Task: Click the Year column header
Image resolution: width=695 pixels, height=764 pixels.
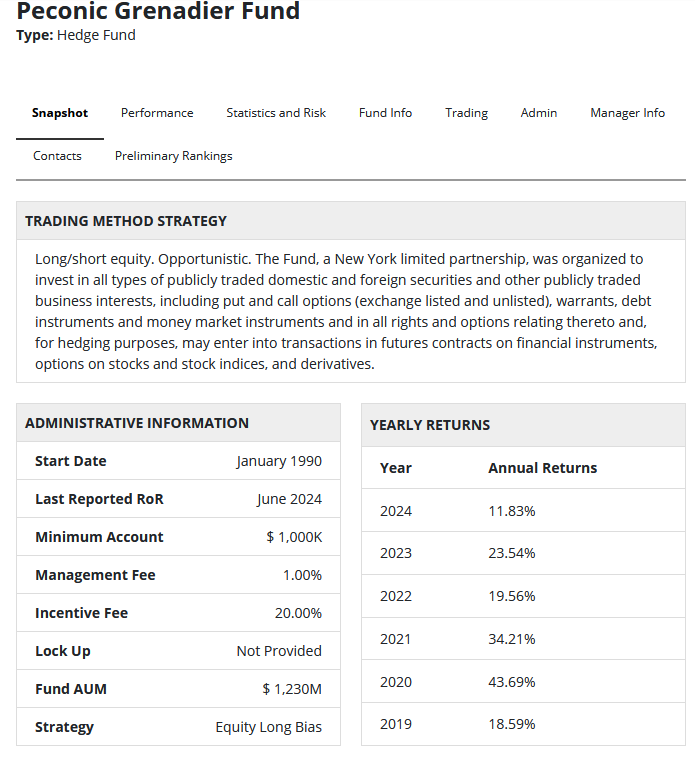Action: click(x=396, y=468)
